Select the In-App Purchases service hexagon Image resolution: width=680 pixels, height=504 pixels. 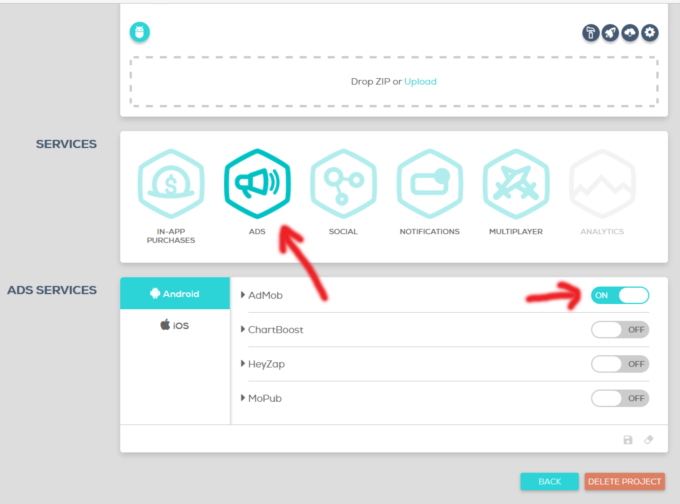click(x=171, y=183)
